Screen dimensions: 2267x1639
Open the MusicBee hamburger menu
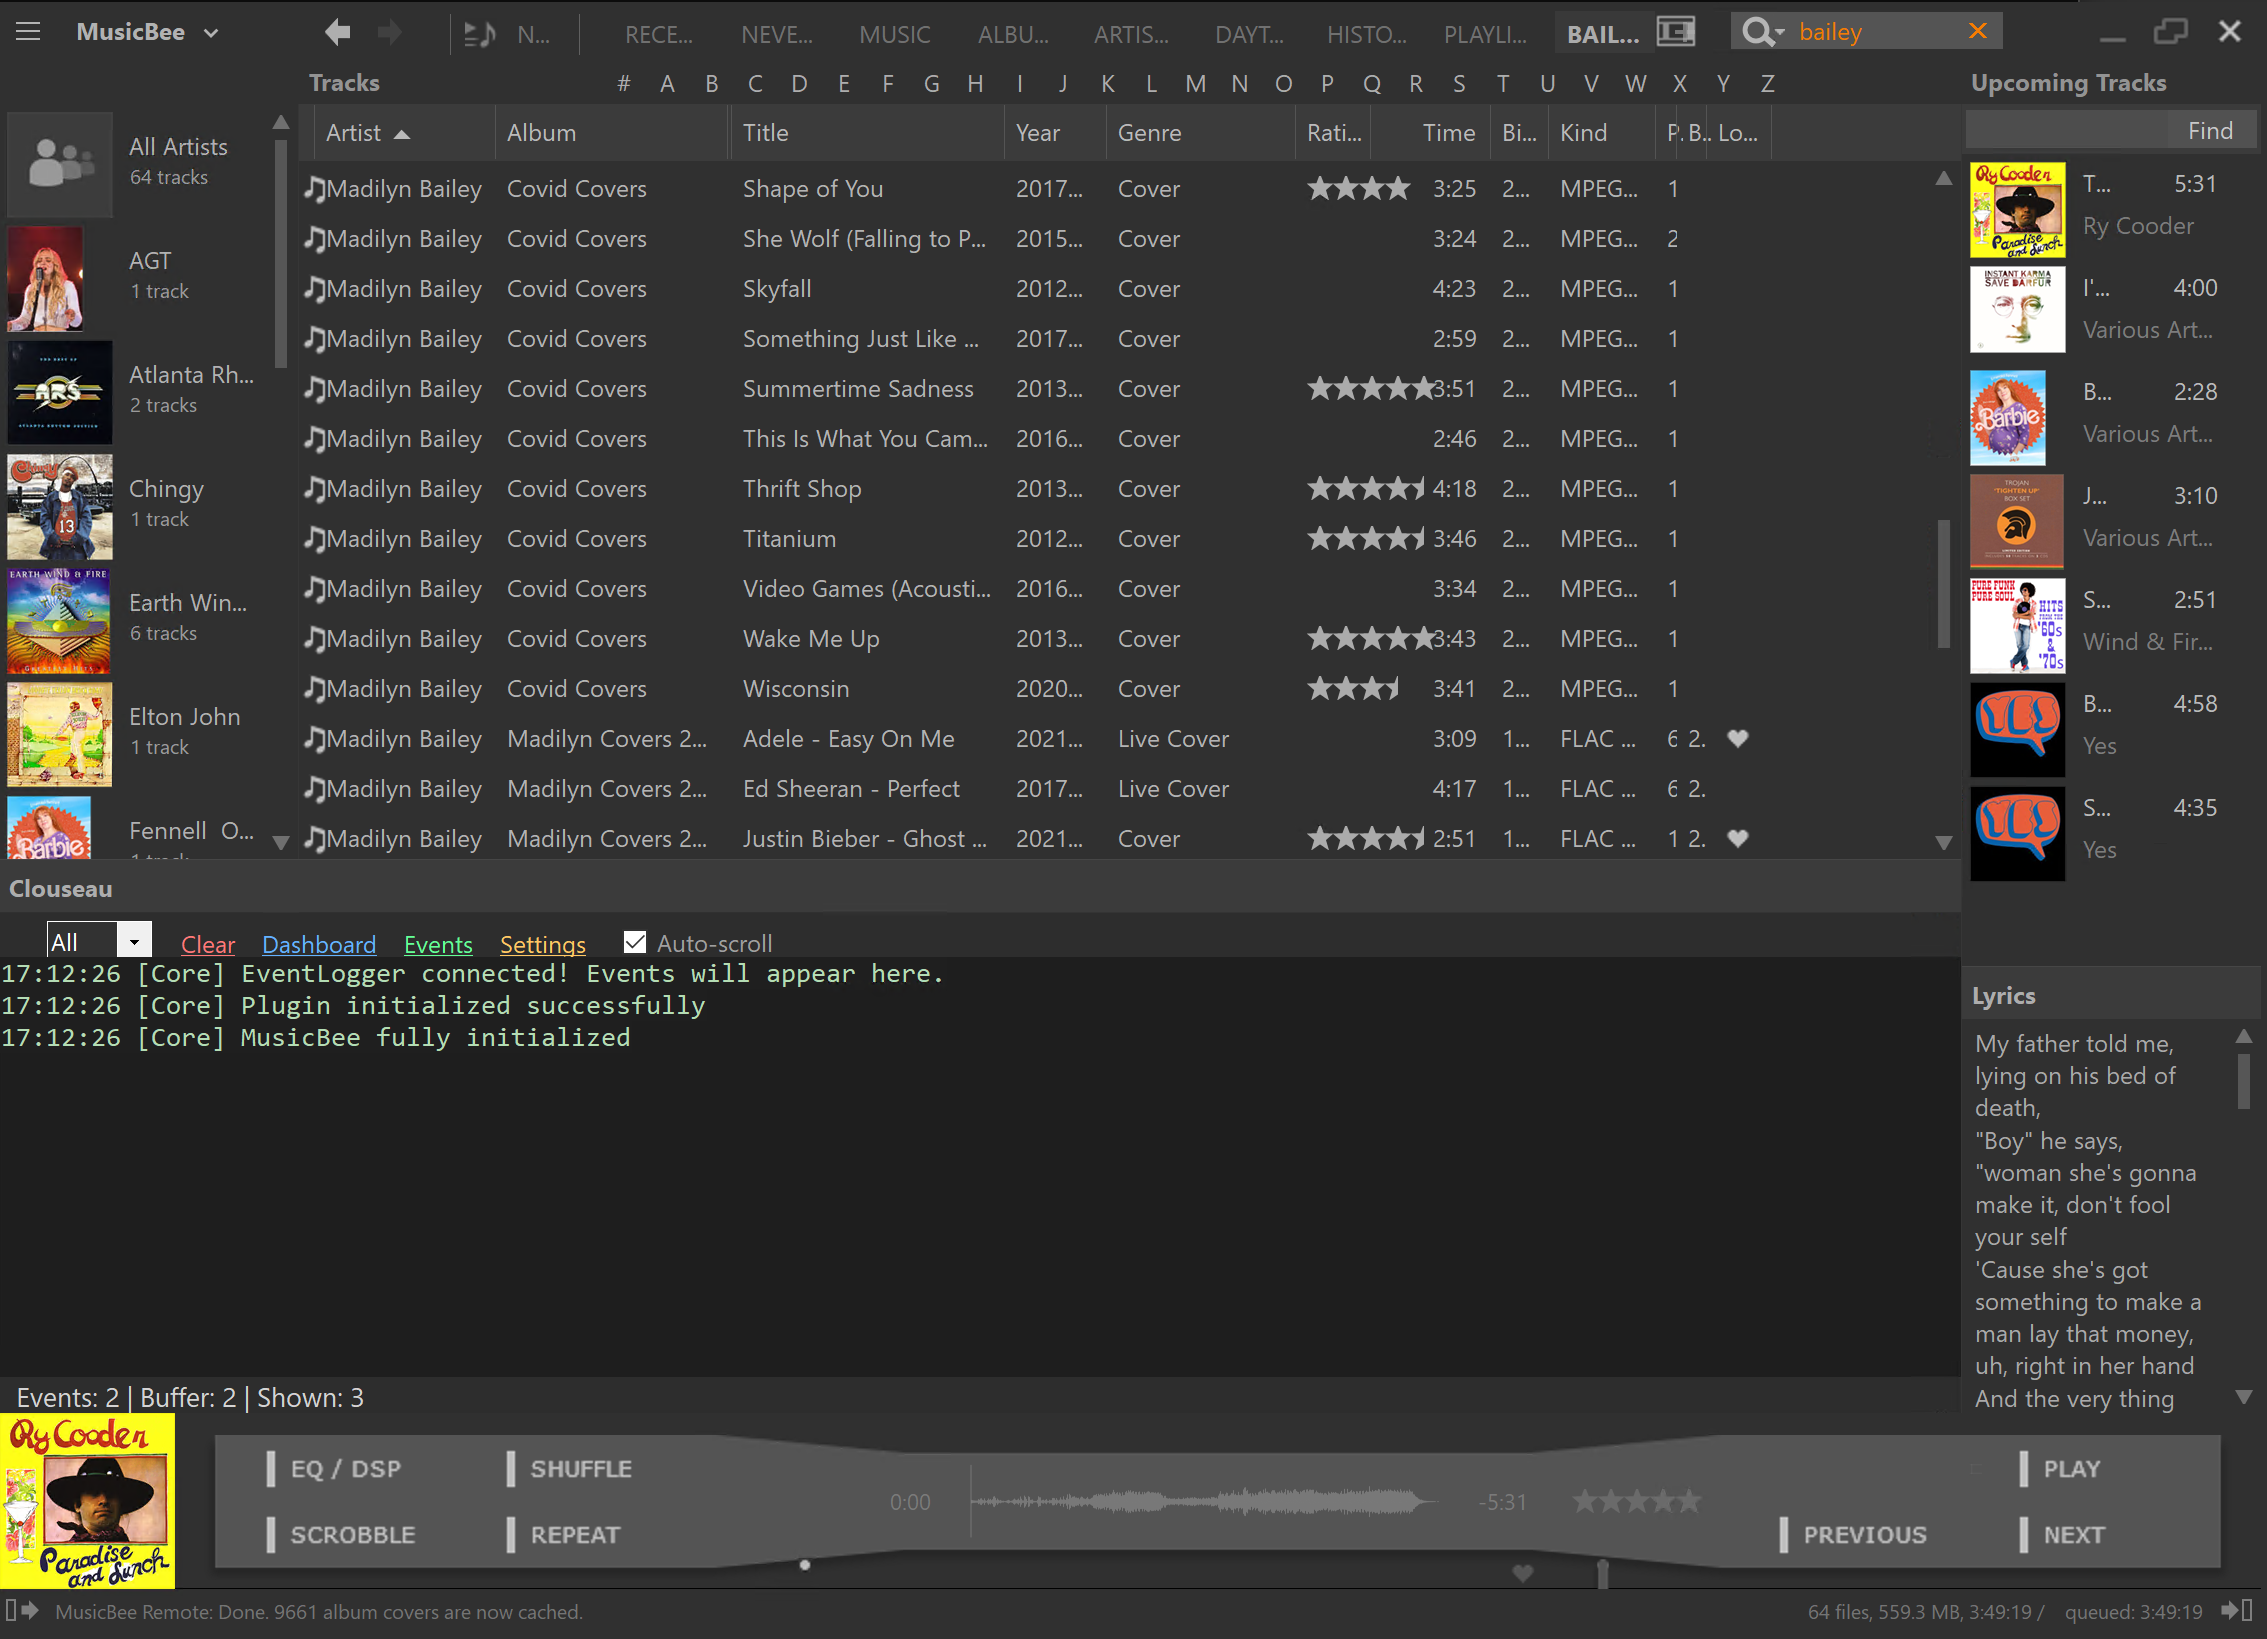point(27,31)
